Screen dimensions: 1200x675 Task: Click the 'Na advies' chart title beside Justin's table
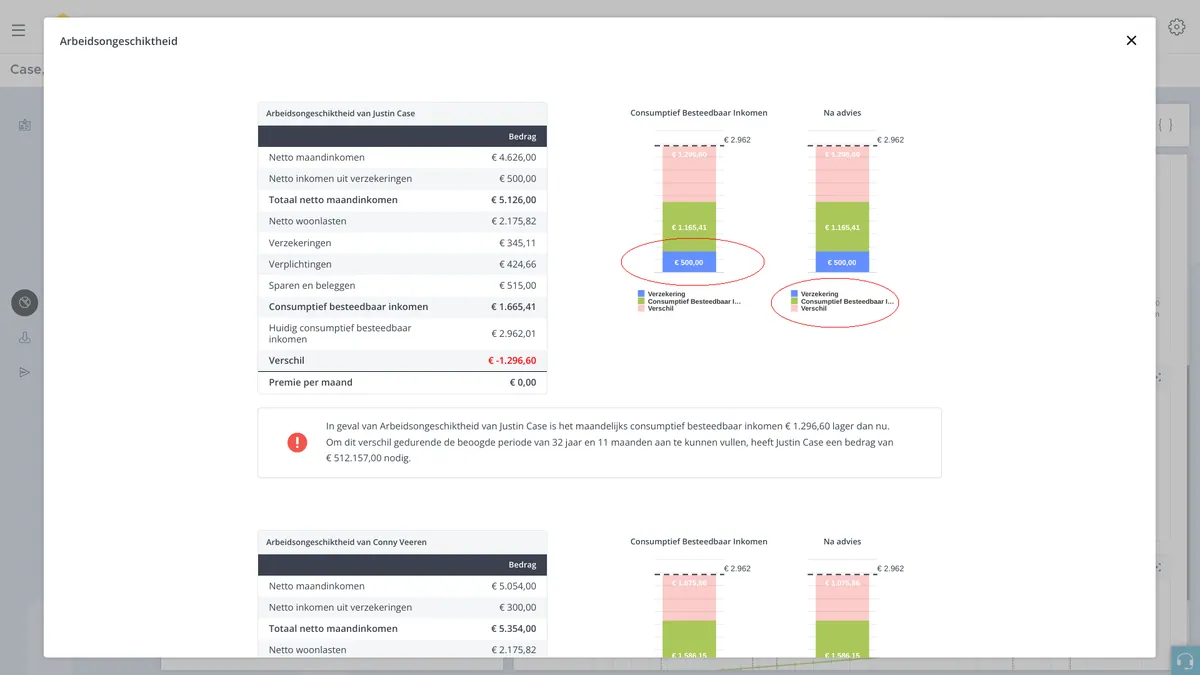pyautogui.click(x=842, y=113)
